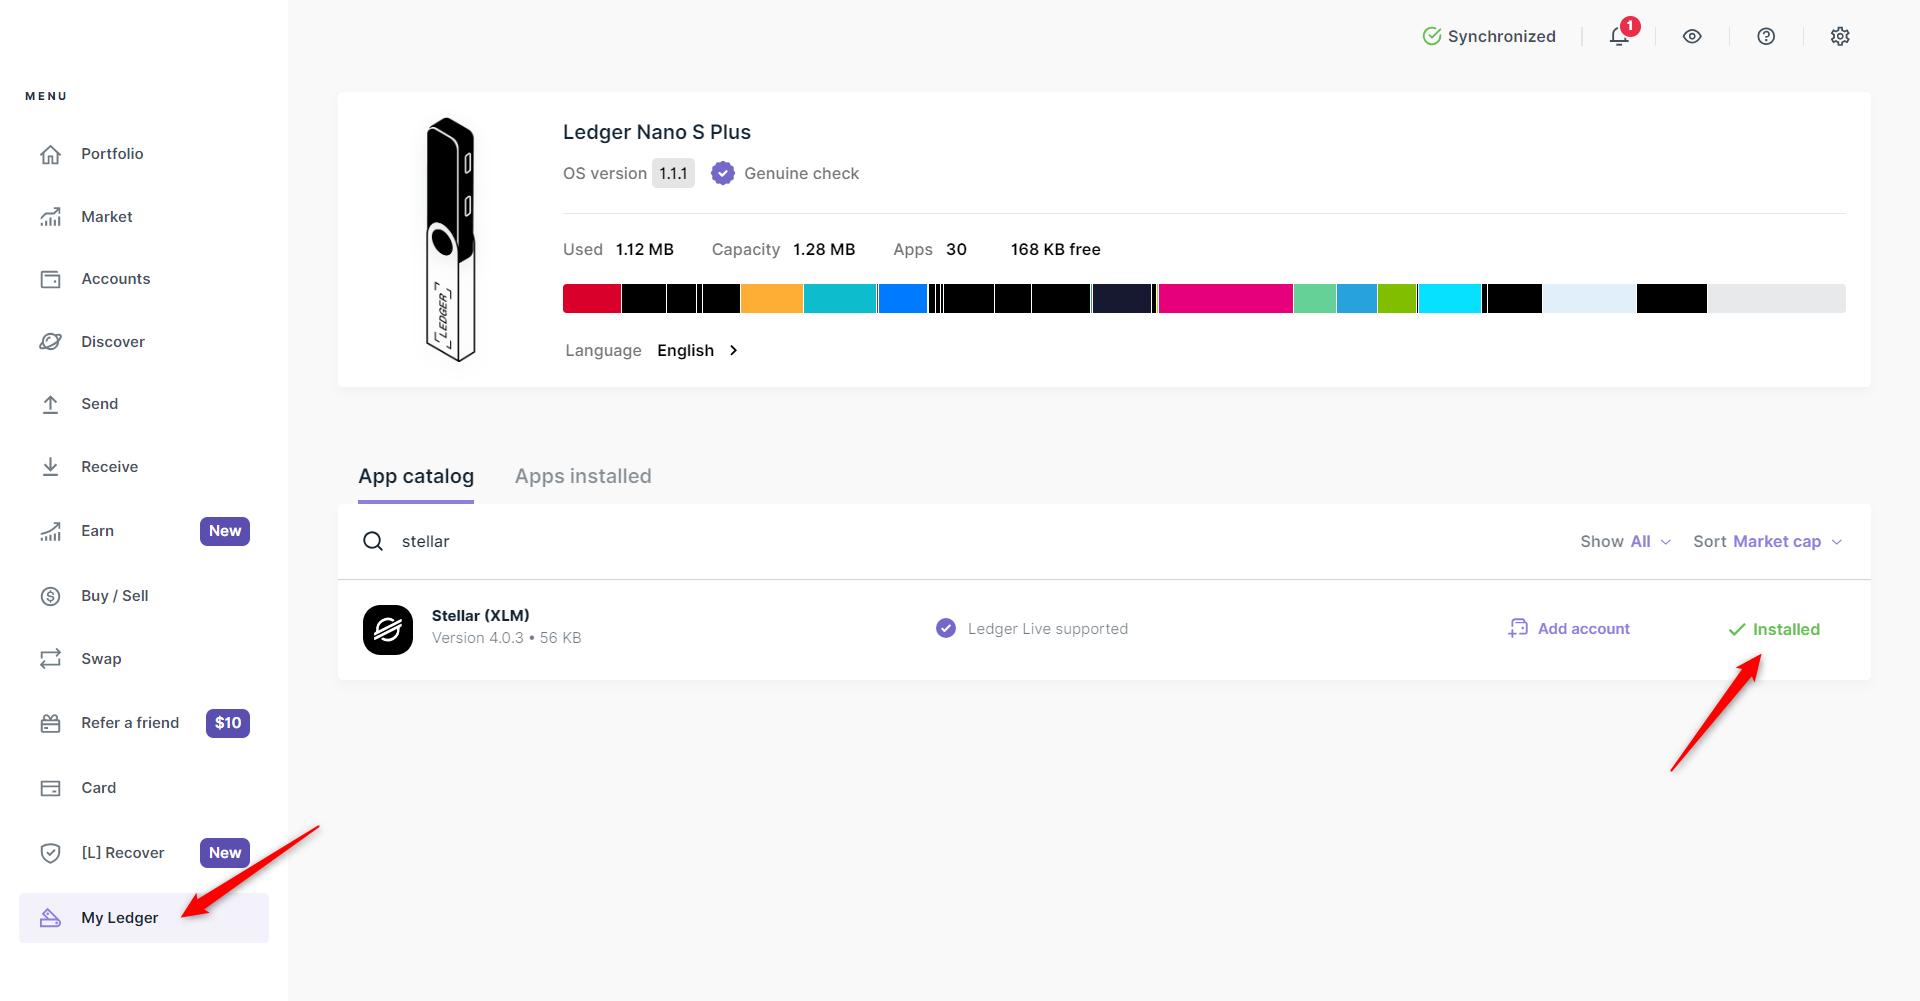Click the Stellar app logo
The image size is (1920, 1001).
coord(388,630)
